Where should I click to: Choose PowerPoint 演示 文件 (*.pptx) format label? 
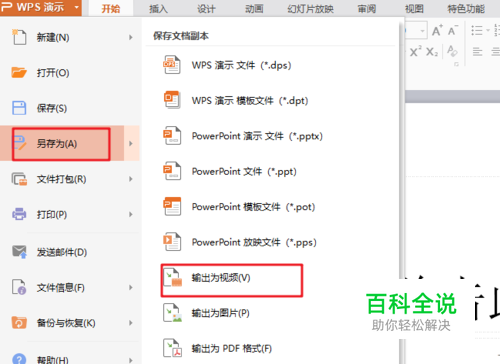click(x=257, y=136)
